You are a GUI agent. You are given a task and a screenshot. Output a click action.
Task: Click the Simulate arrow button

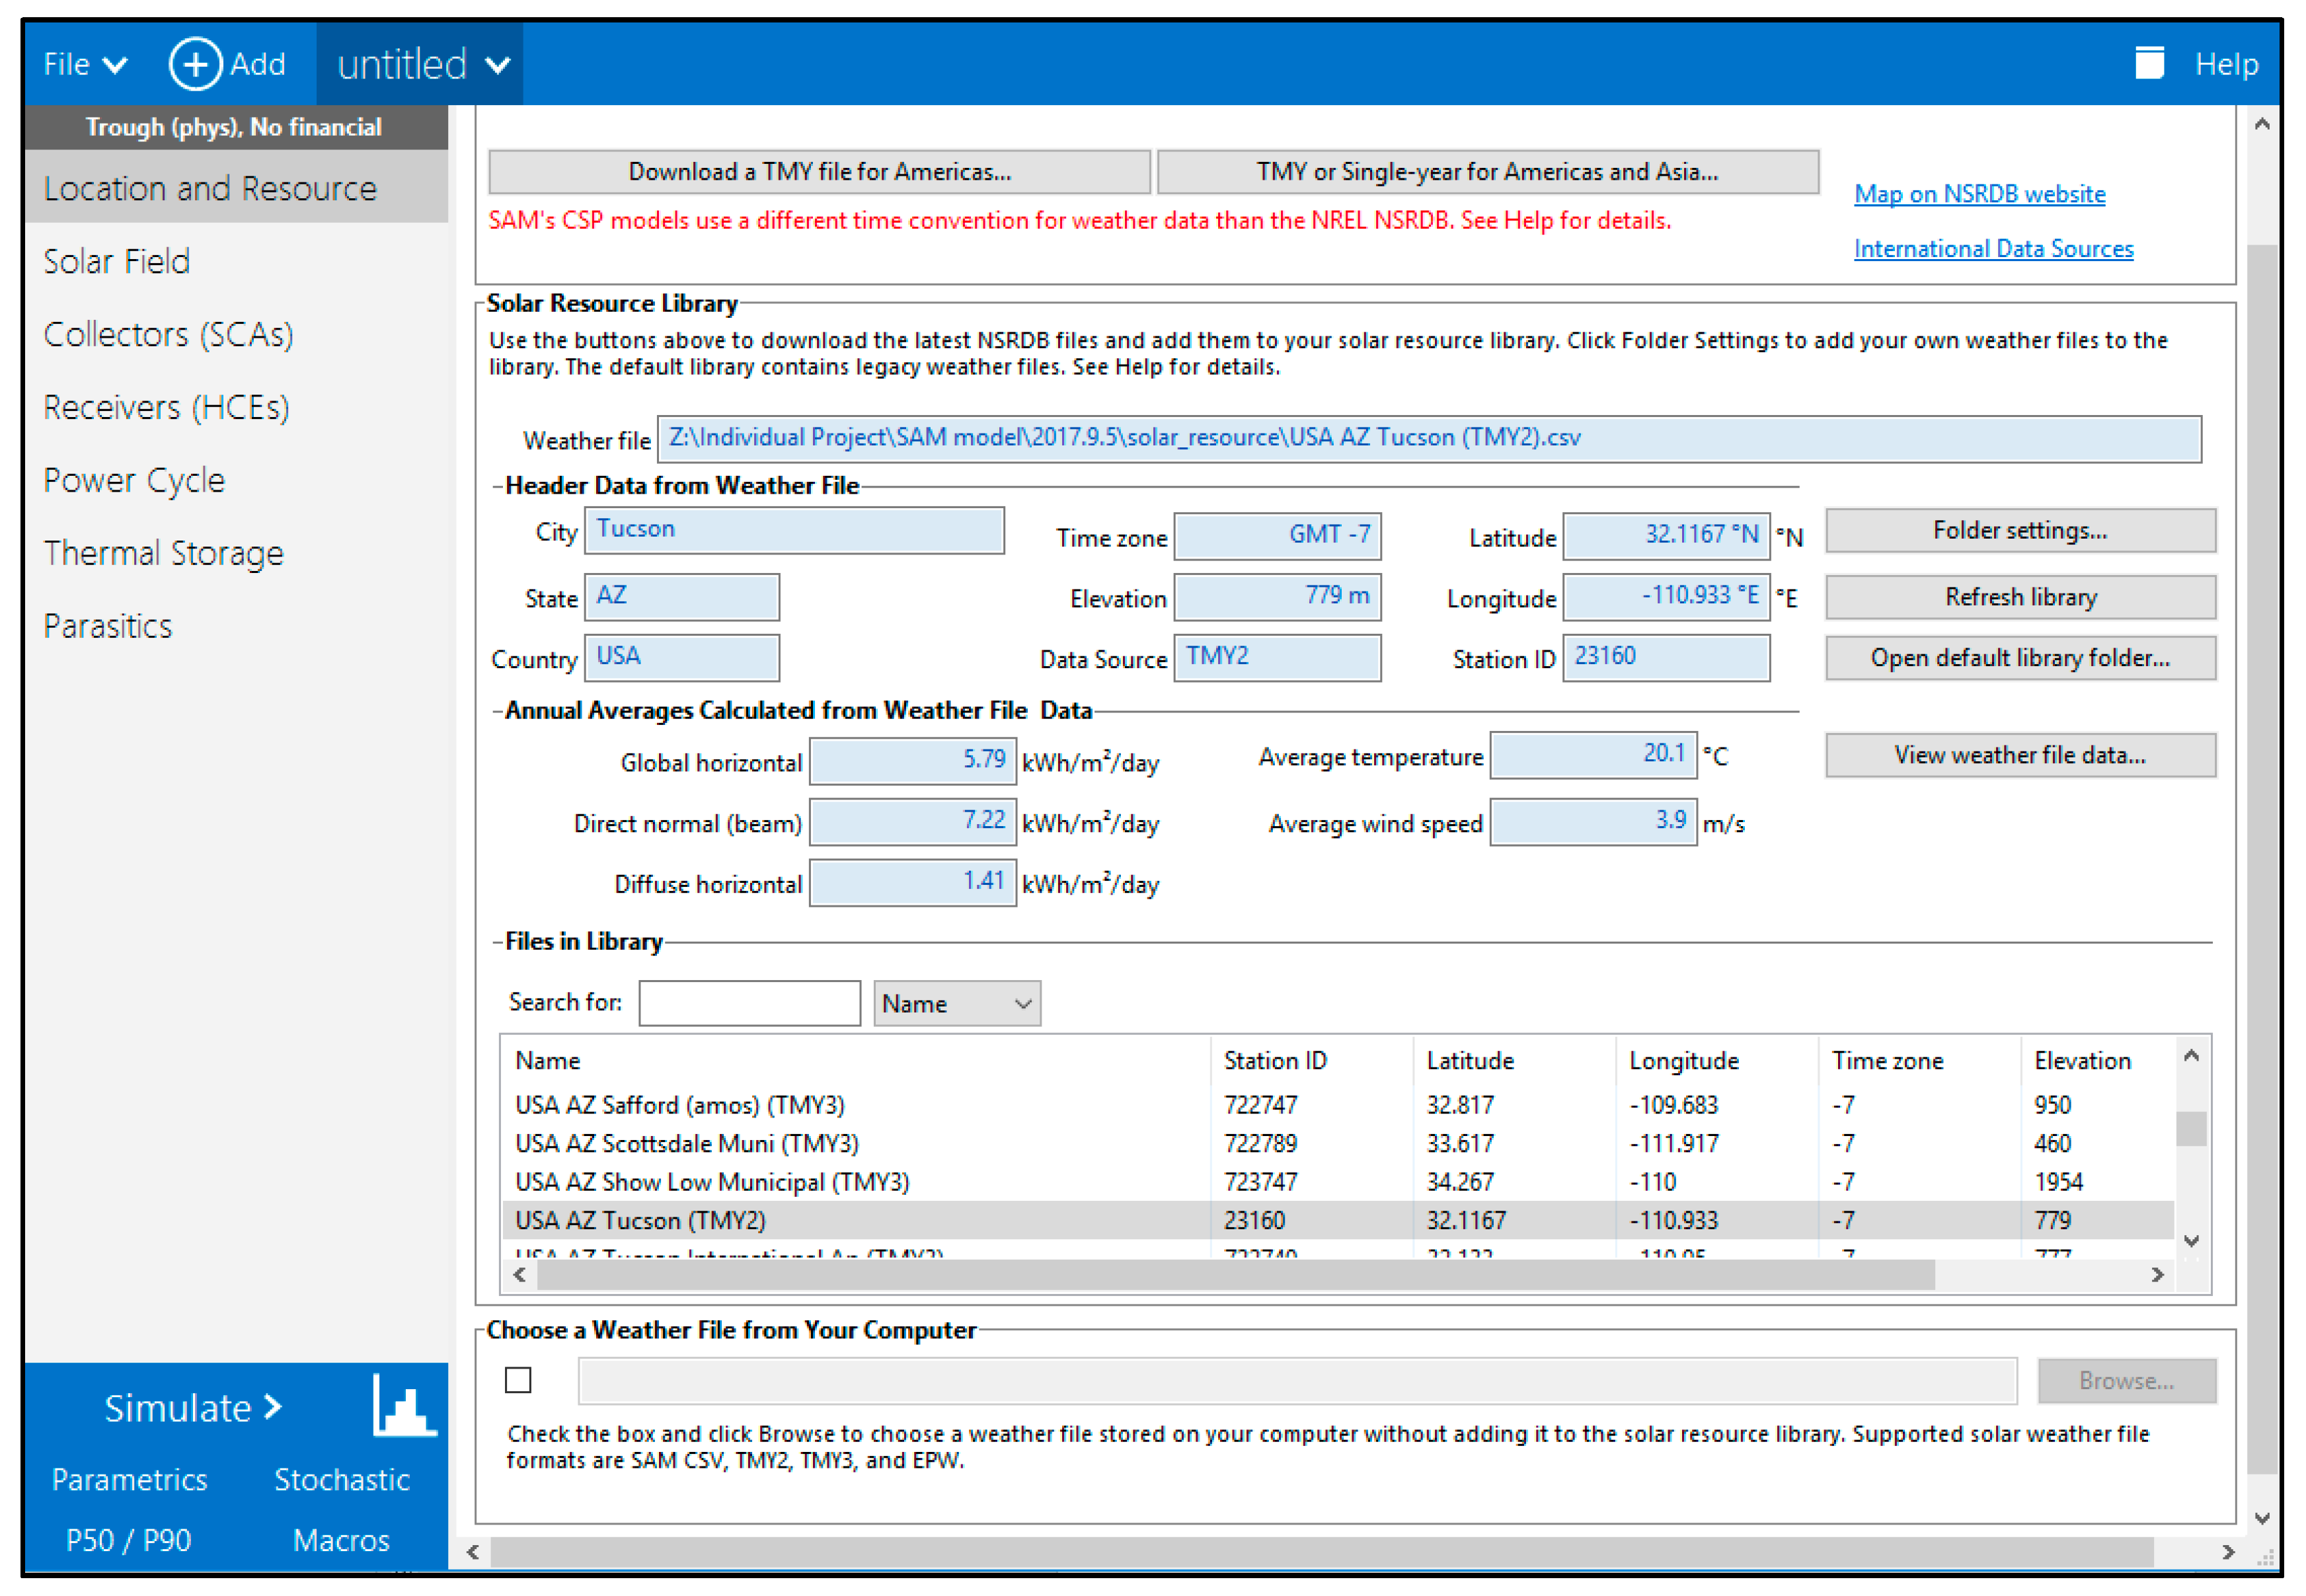tap(193, 1408)
